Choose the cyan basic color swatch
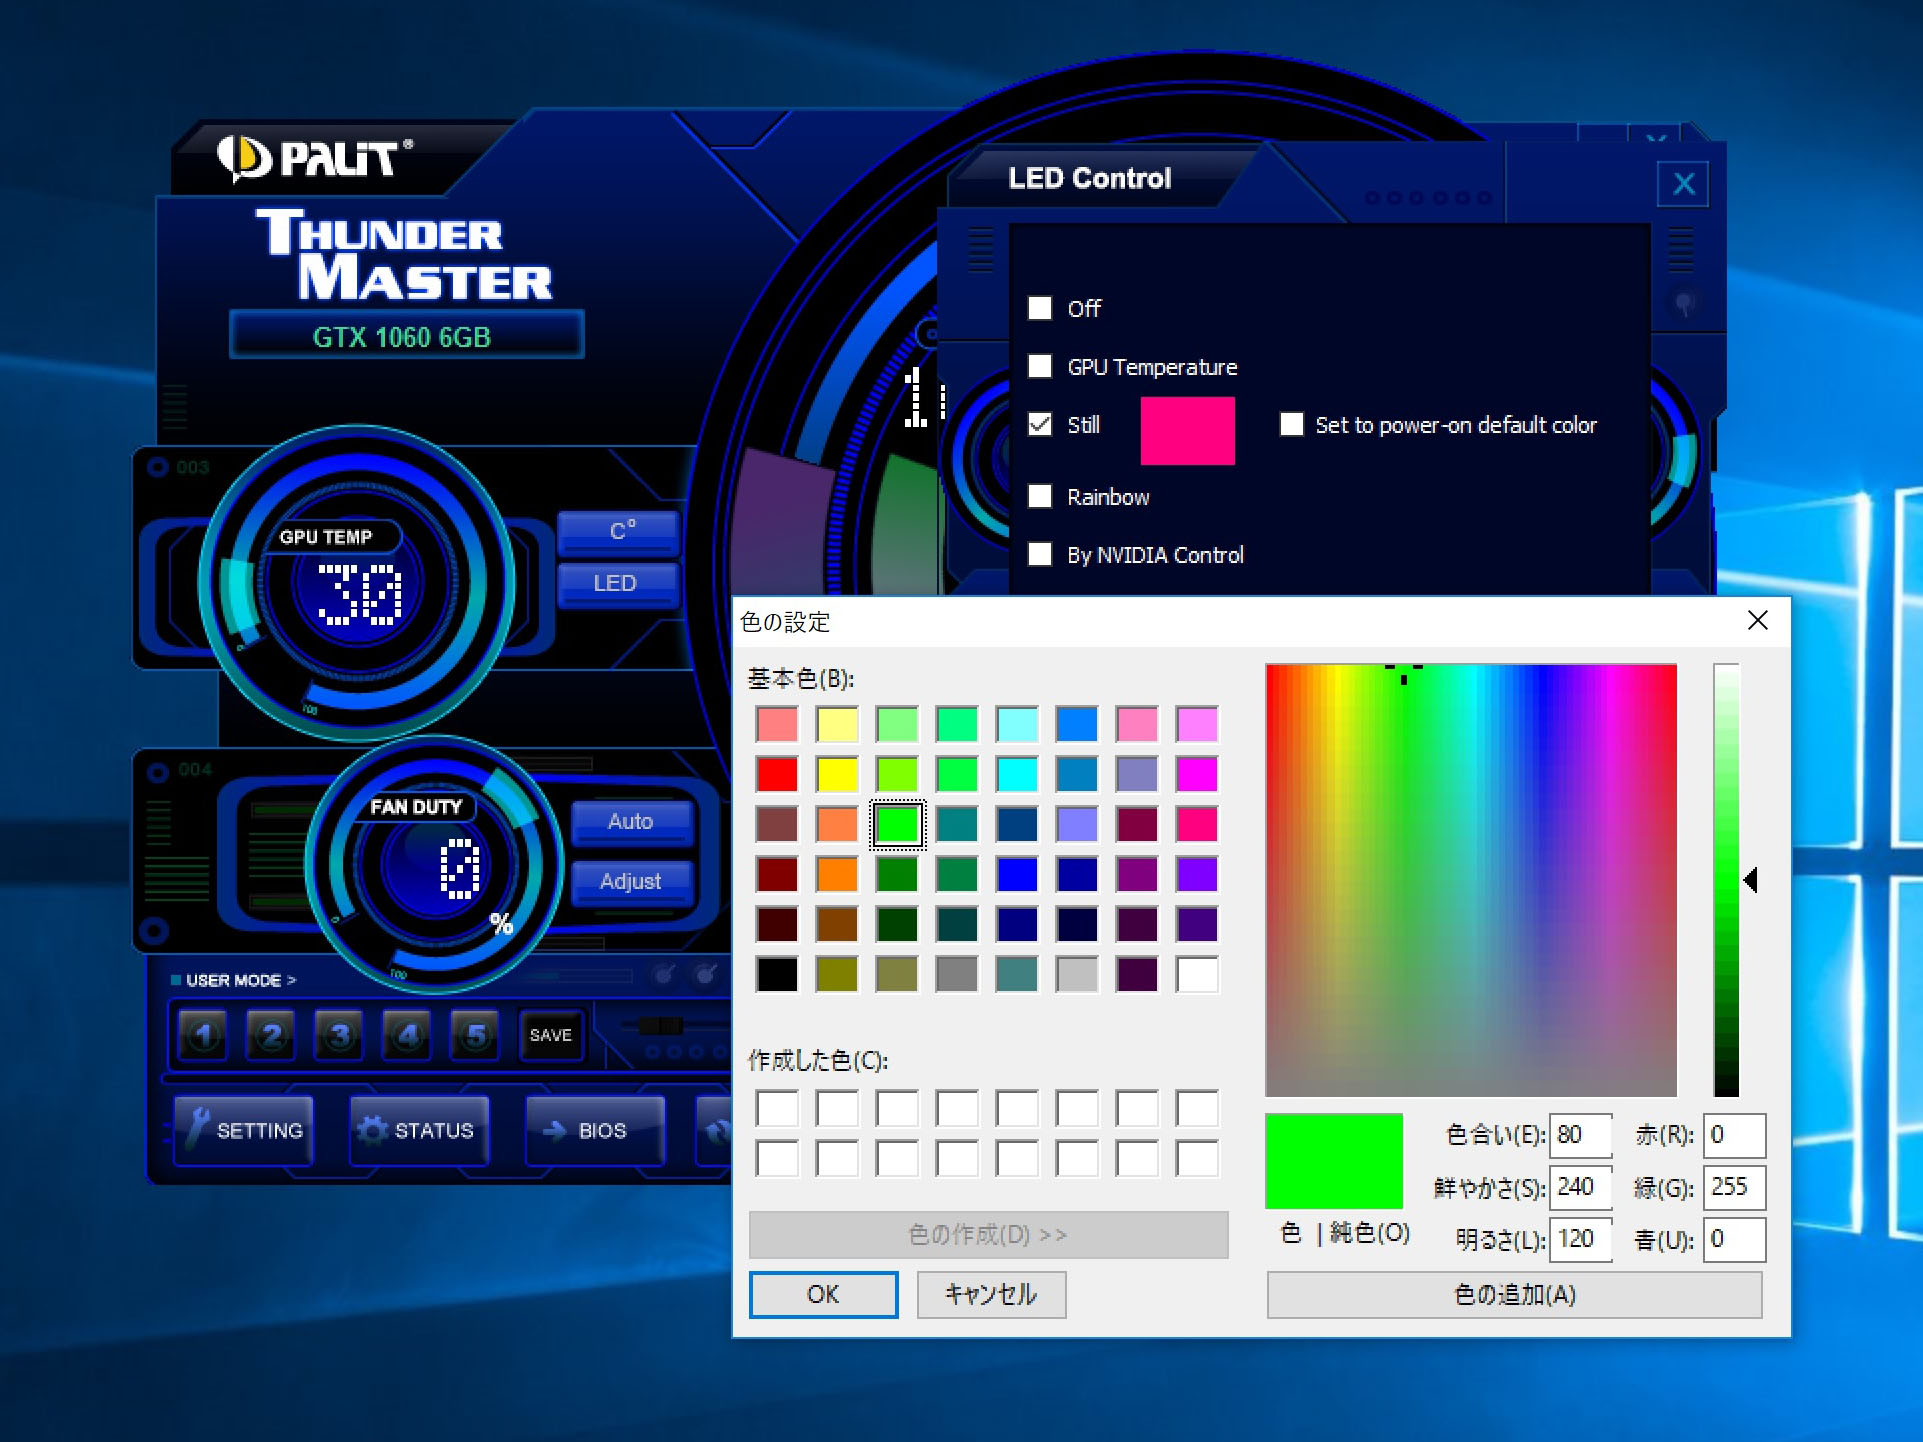This screenshot has height=1442, width=1923. pyautogui.click(x=1017, y=774)
